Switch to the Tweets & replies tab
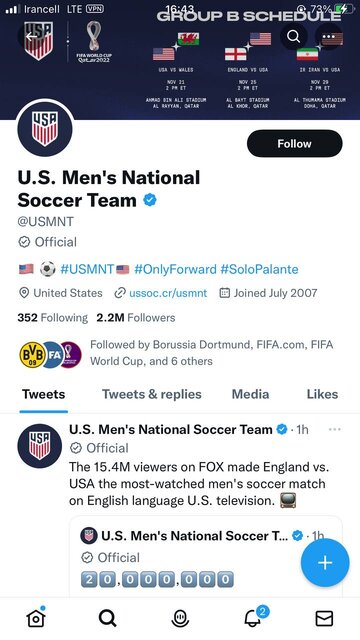 (152, 394)
